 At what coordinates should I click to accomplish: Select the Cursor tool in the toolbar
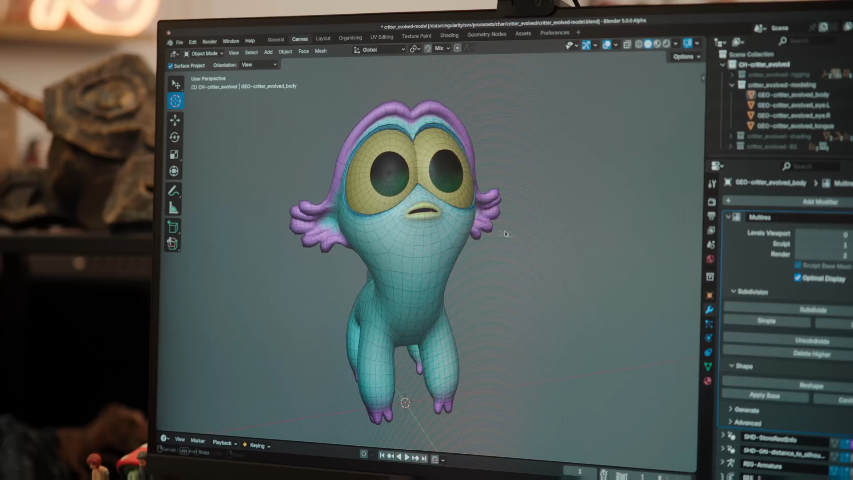tap(175, 101)
